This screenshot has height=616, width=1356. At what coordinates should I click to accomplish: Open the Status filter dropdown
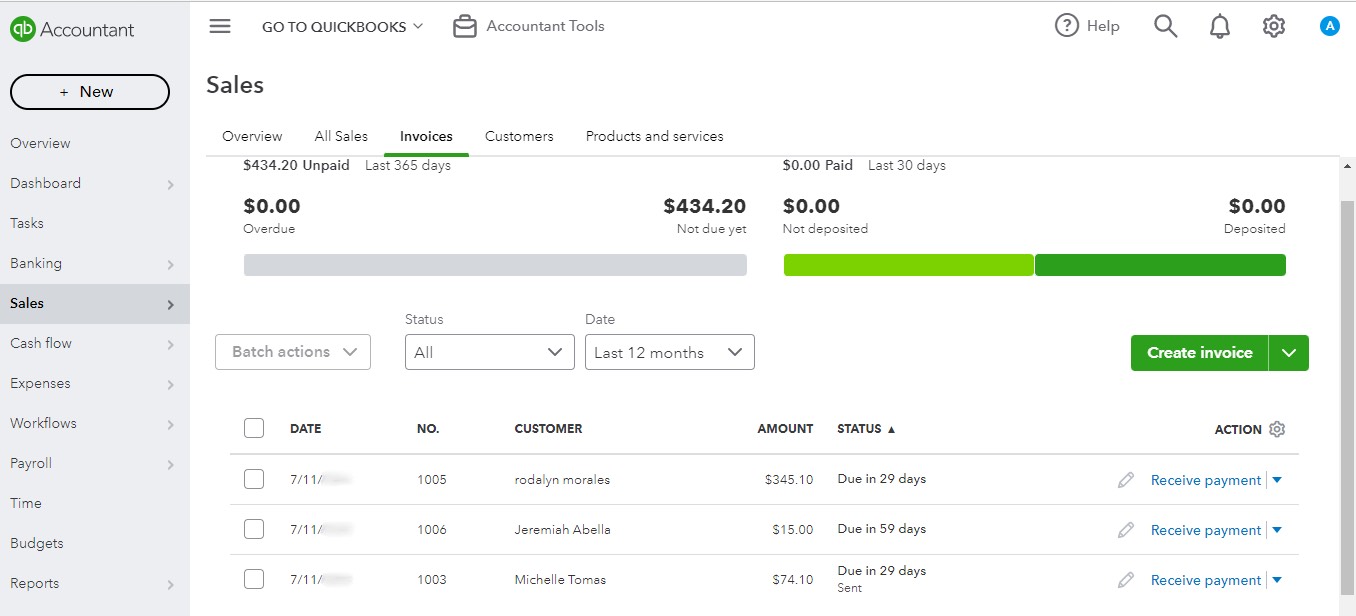click(x=489, y=352)
